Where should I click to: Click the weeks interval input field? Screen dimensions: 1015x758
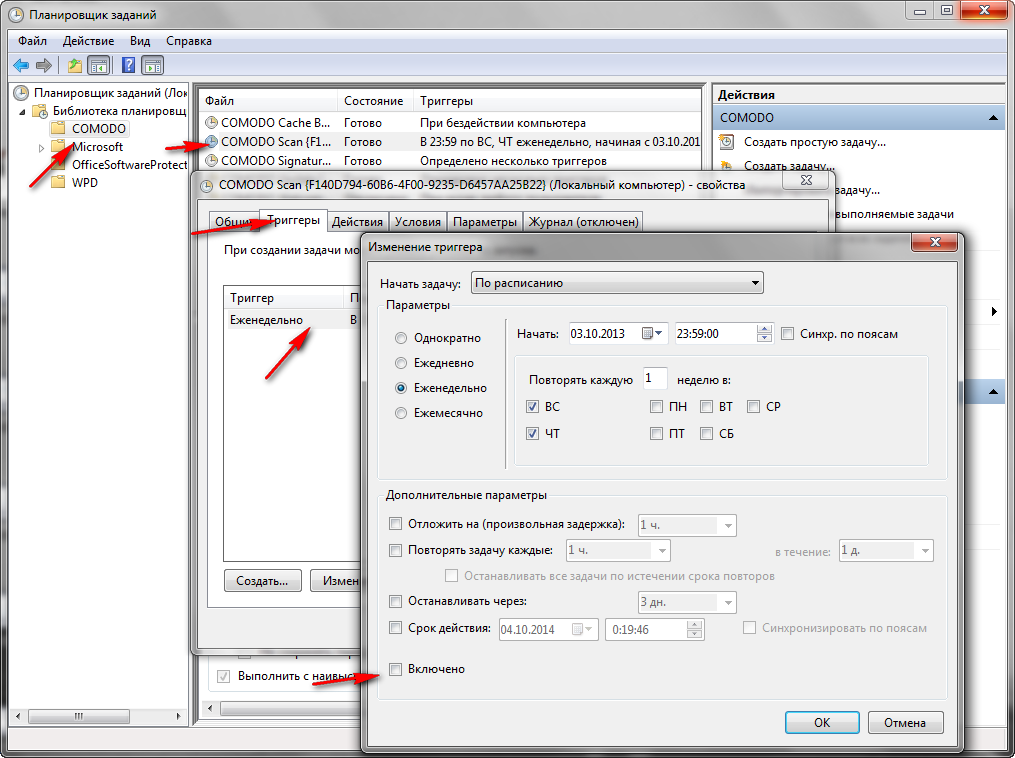655,378
